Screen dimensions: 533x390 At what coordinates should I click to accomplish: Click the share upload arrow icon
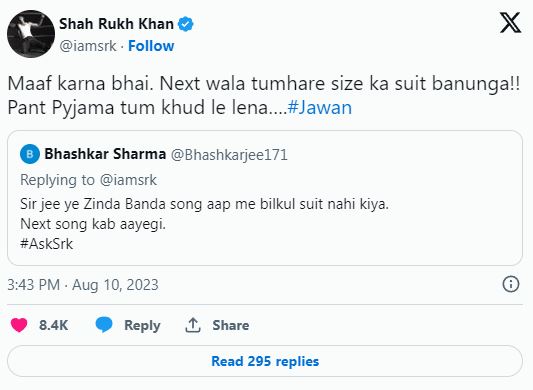click(x=193, y=325)
